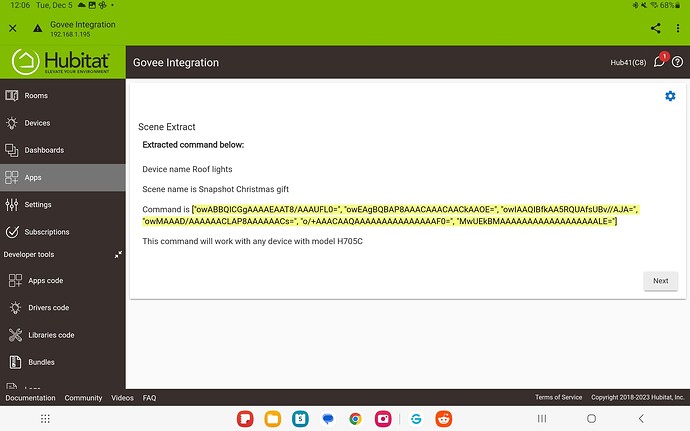Open Subscriptions in the sidebar
This screenshot has height=431, width=690.
(62, 232)
